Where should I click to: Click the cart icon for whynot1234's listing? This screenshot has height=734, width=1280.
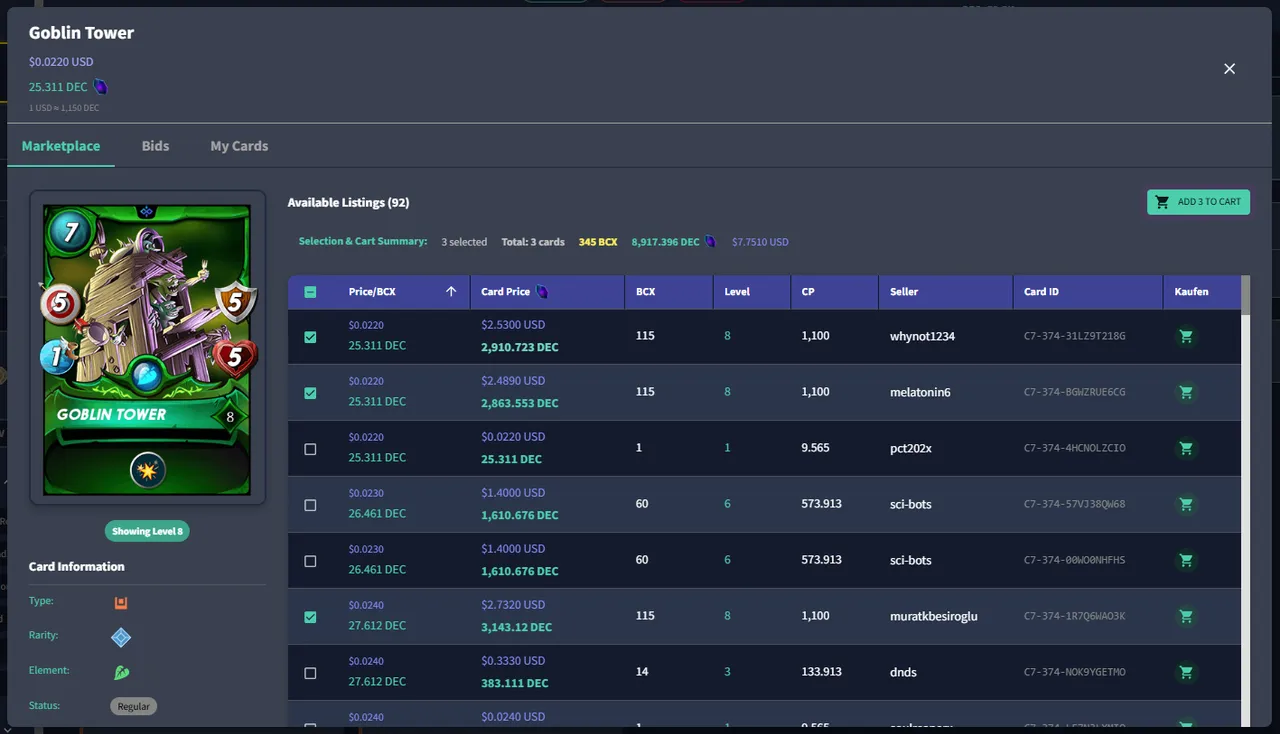point(1186,337)
